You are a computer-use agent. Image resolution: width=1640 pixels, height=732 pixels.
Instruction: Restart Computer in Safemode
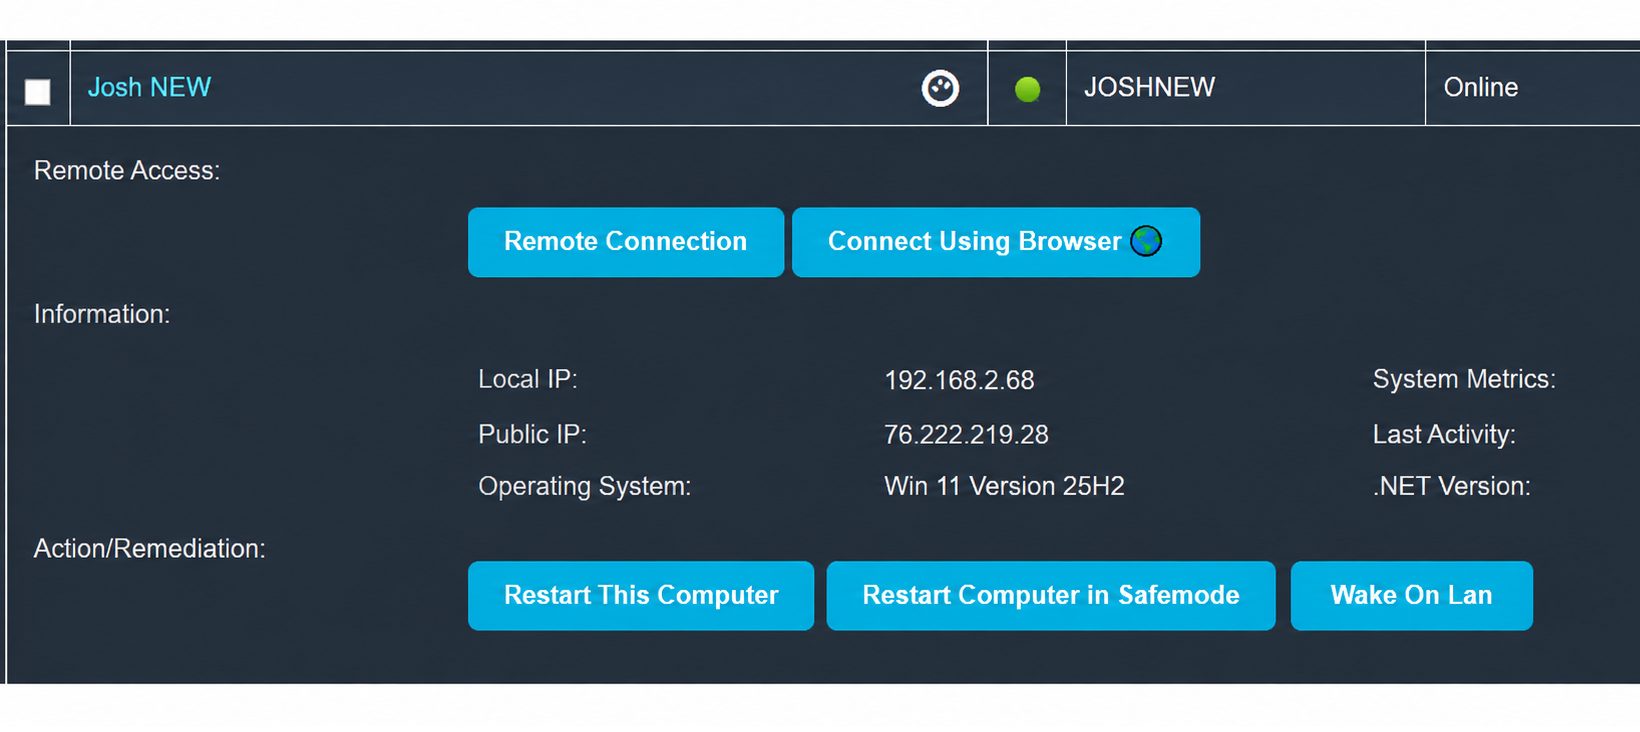tap(1051, 595)
